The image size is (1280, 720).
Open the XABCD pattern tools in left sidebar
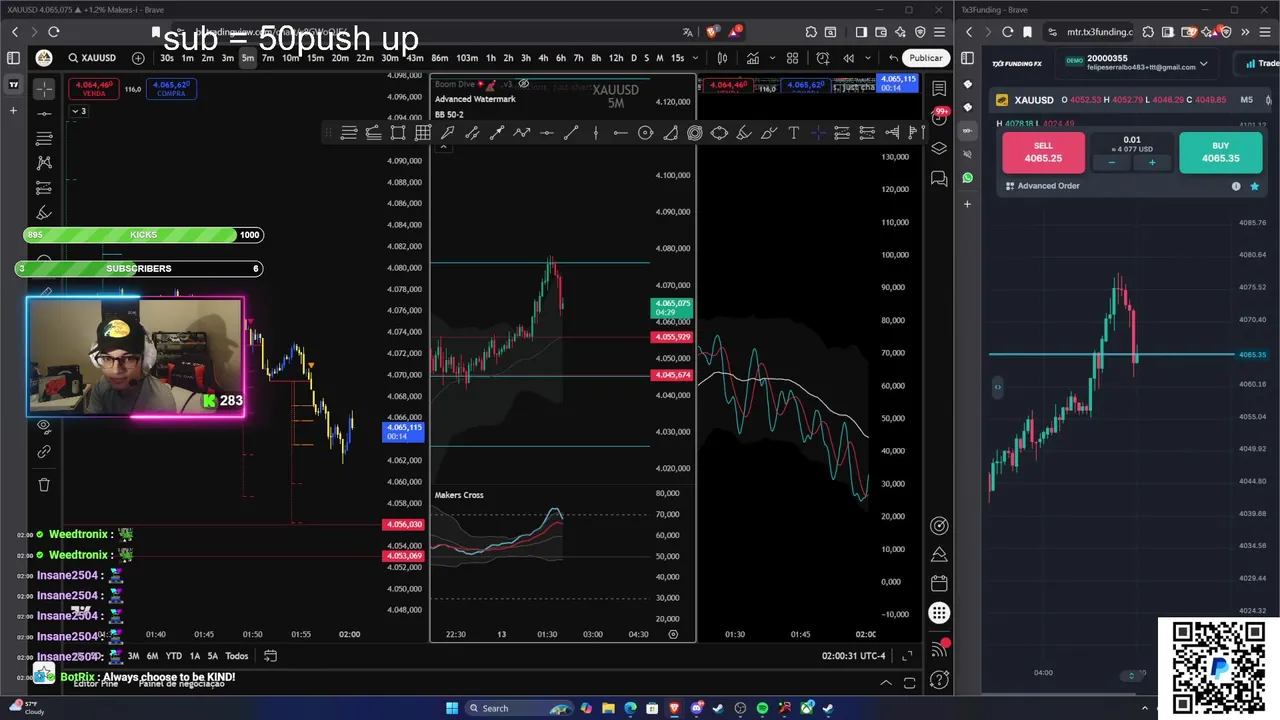(44, 162)
